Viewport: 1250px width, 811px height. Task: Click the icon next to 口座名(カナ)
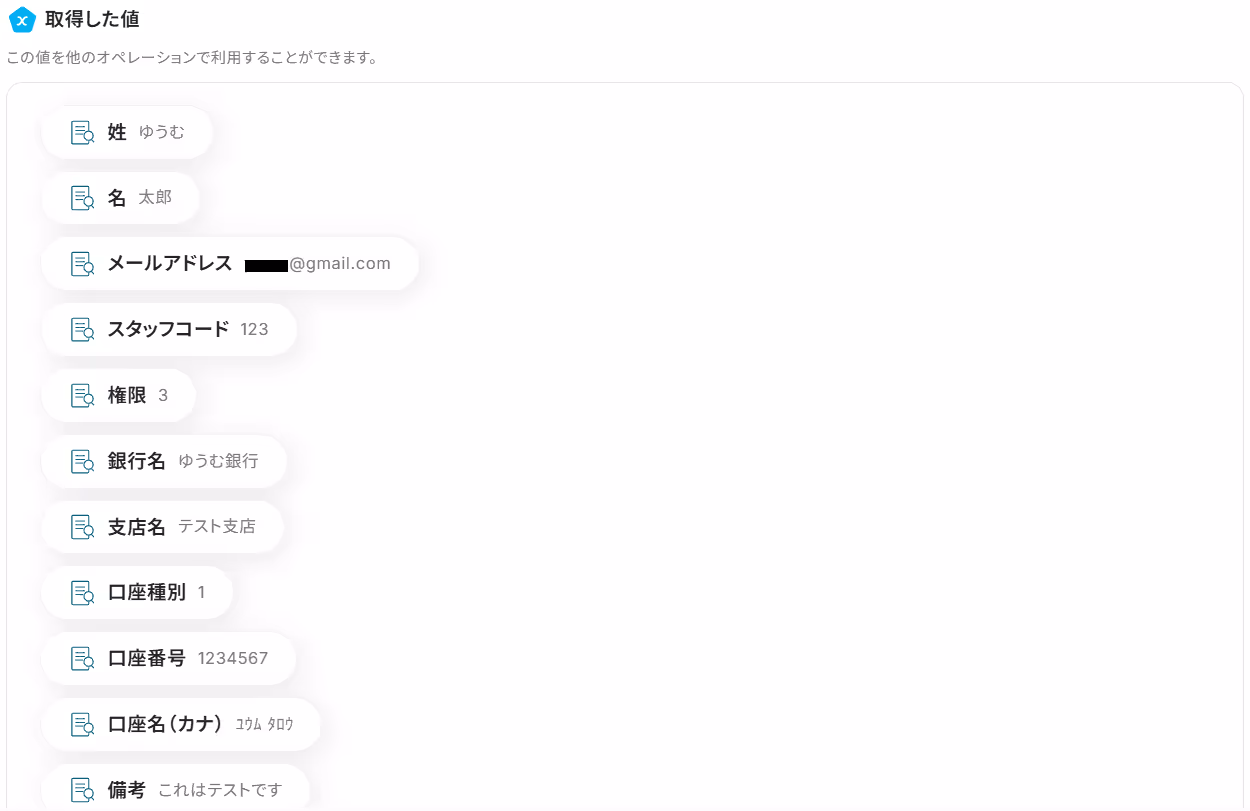click(x=83, y=725)
